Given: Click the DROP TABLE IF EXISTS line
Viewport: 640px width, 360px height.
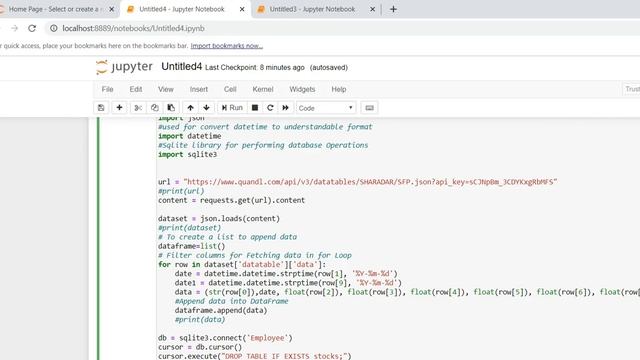Looking at the screenshot, I should (255, 356).
